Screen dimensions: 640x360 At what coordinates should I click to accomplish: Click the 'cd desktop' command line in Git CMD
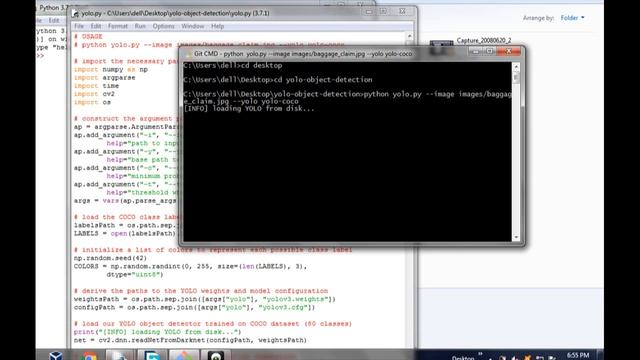tap(233, 66)
